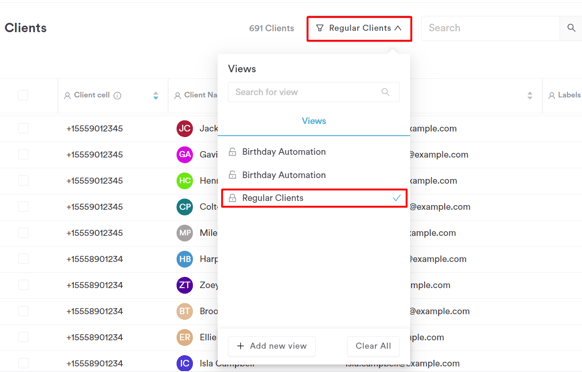
Task: Click the Labels column header
Action: (565, 95)
